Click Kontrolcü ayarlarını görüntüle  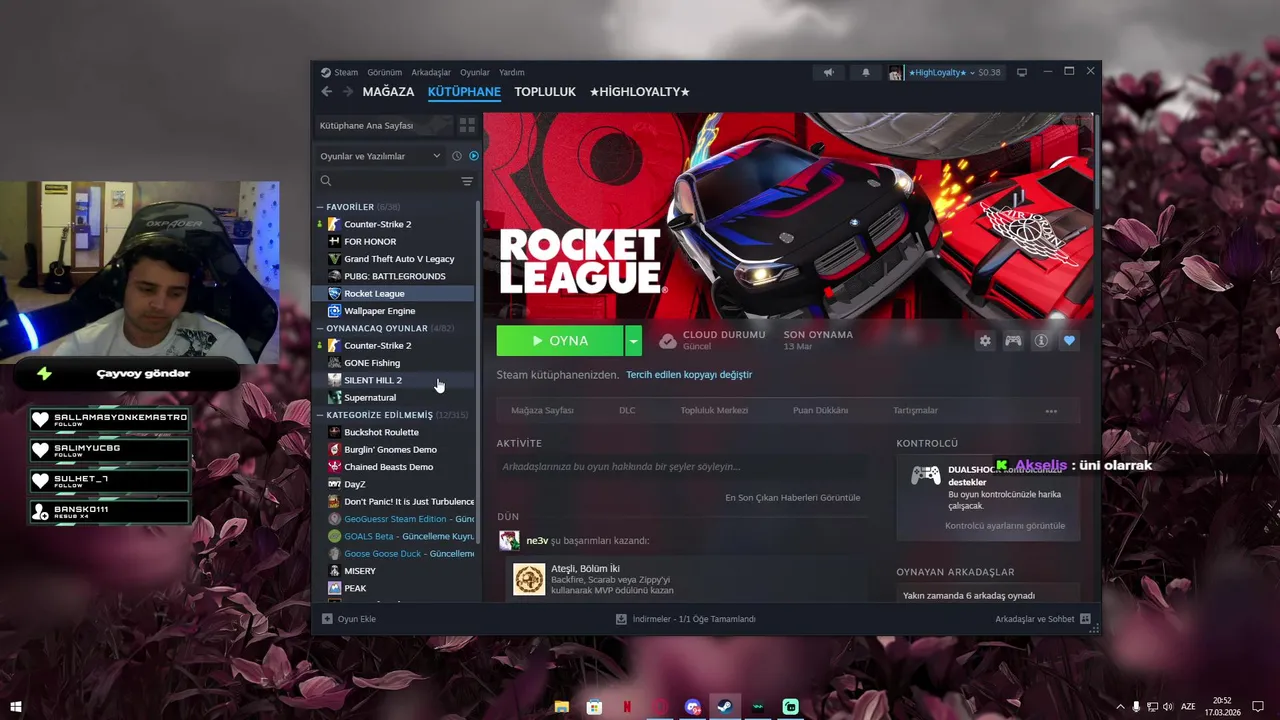click(1005, 526)
